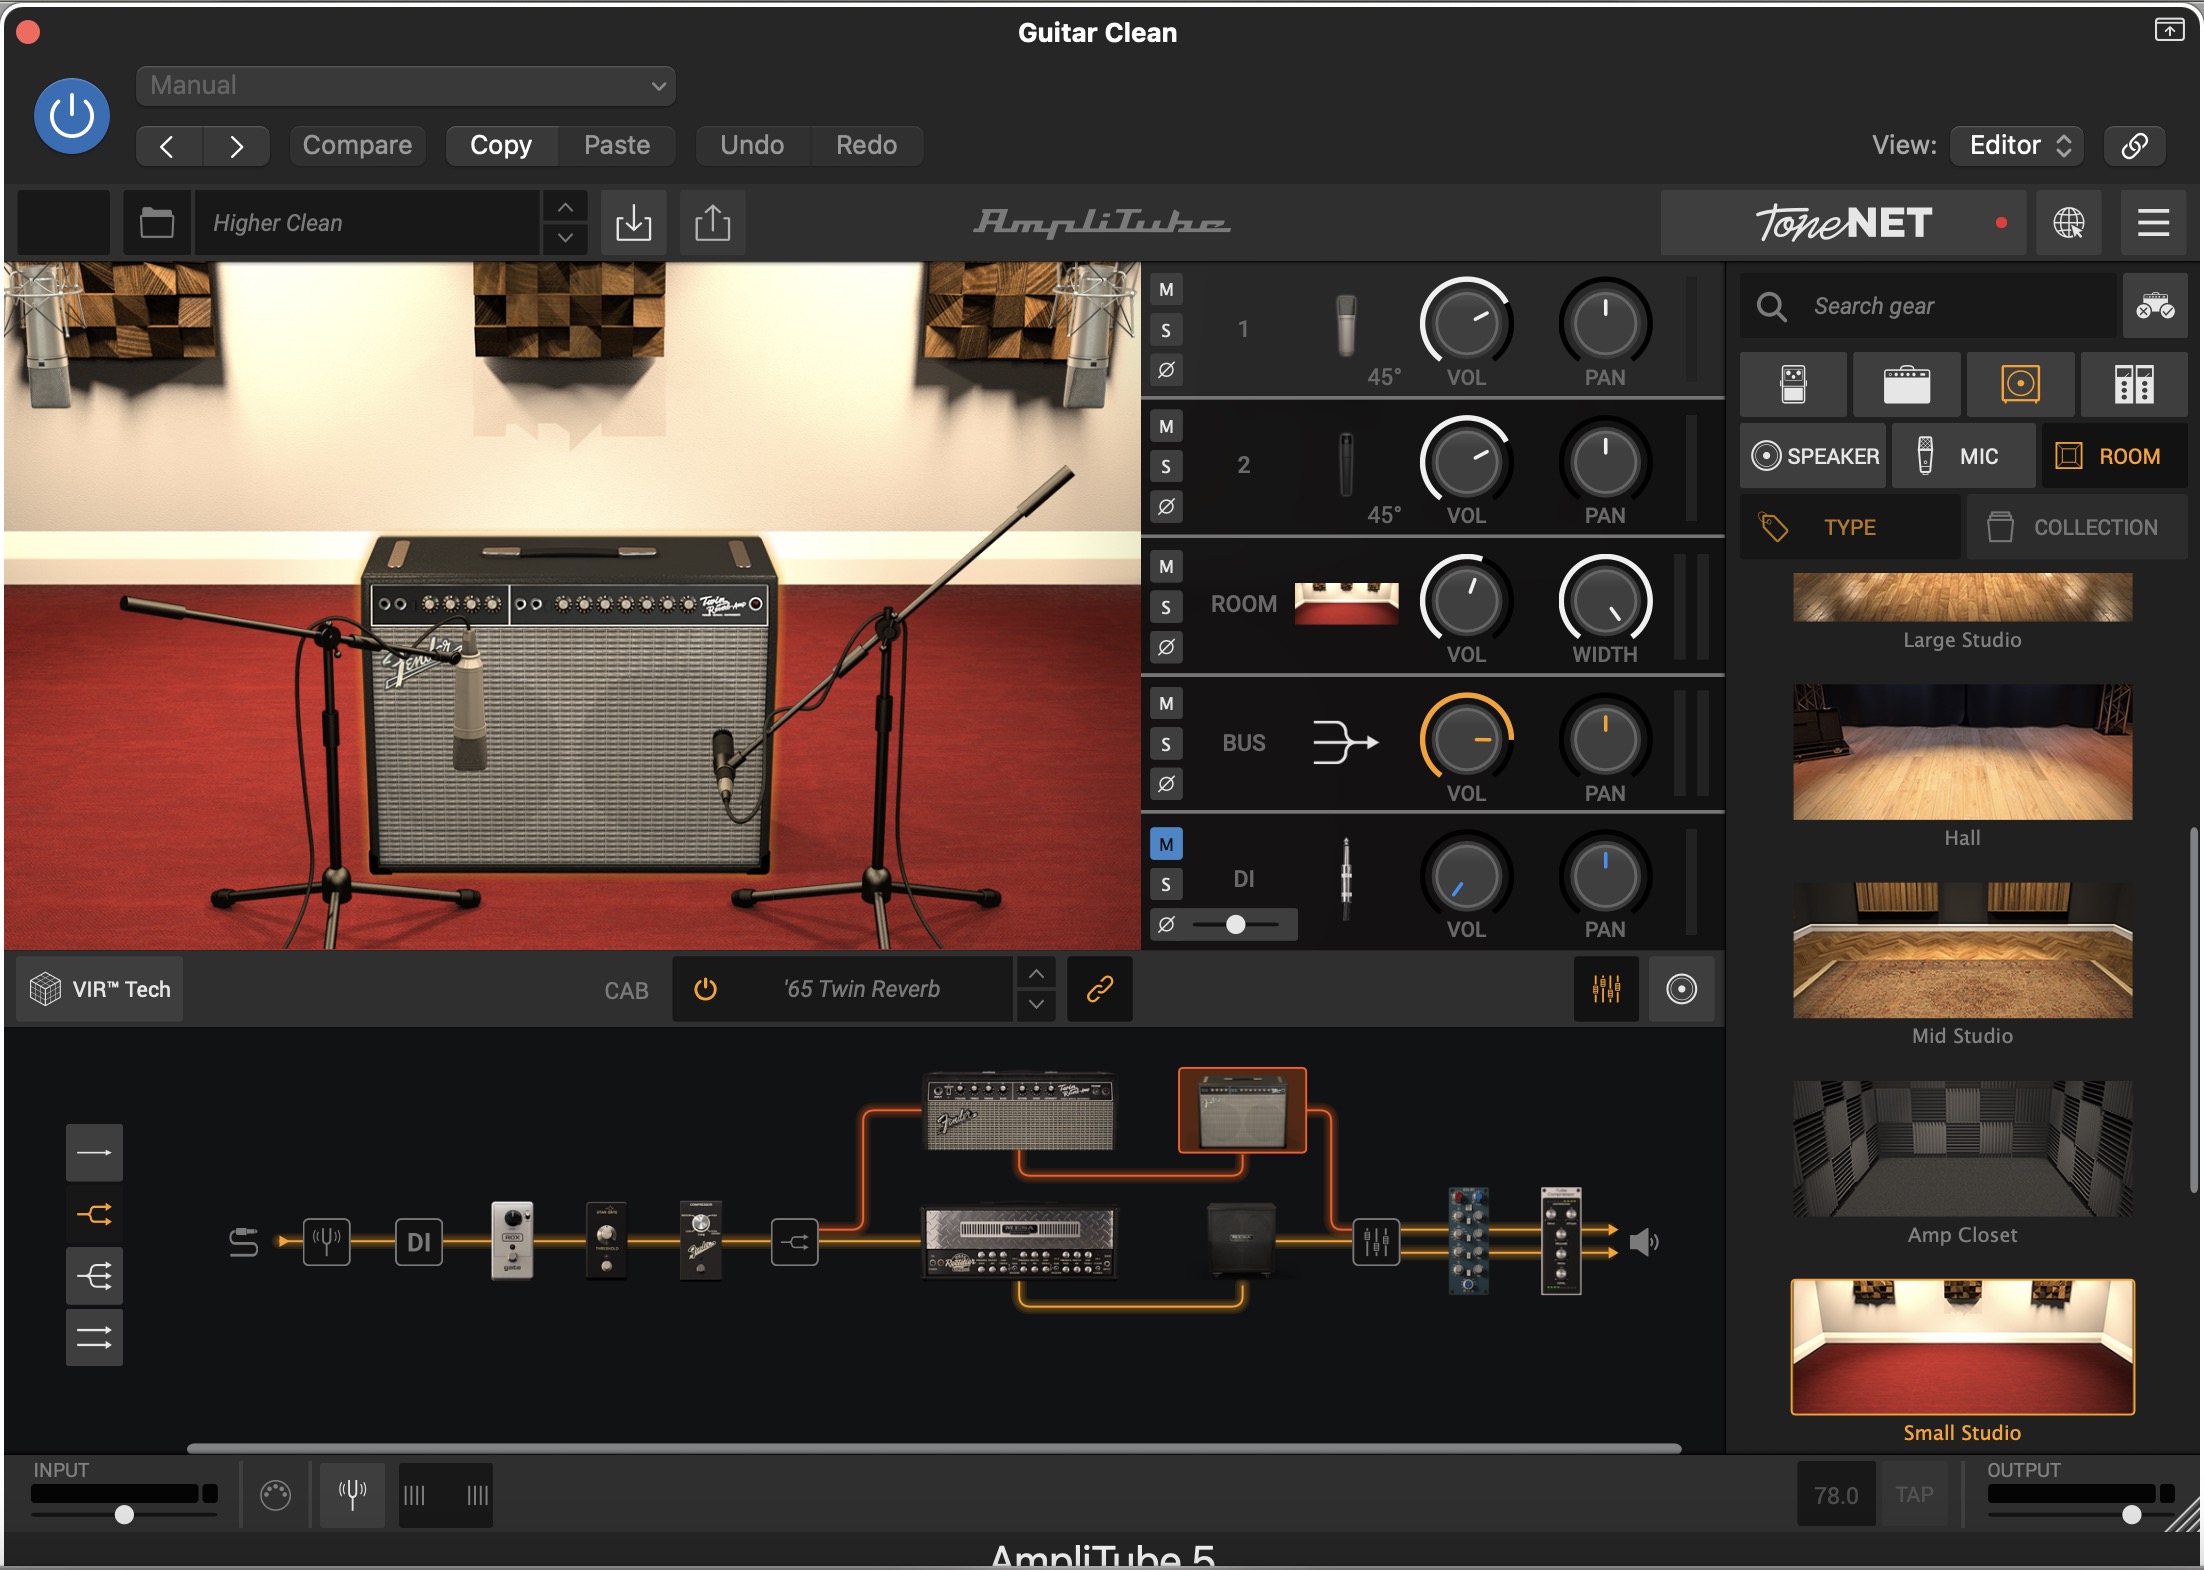
Task: Unmute the DI channel
Action: 1166,845
